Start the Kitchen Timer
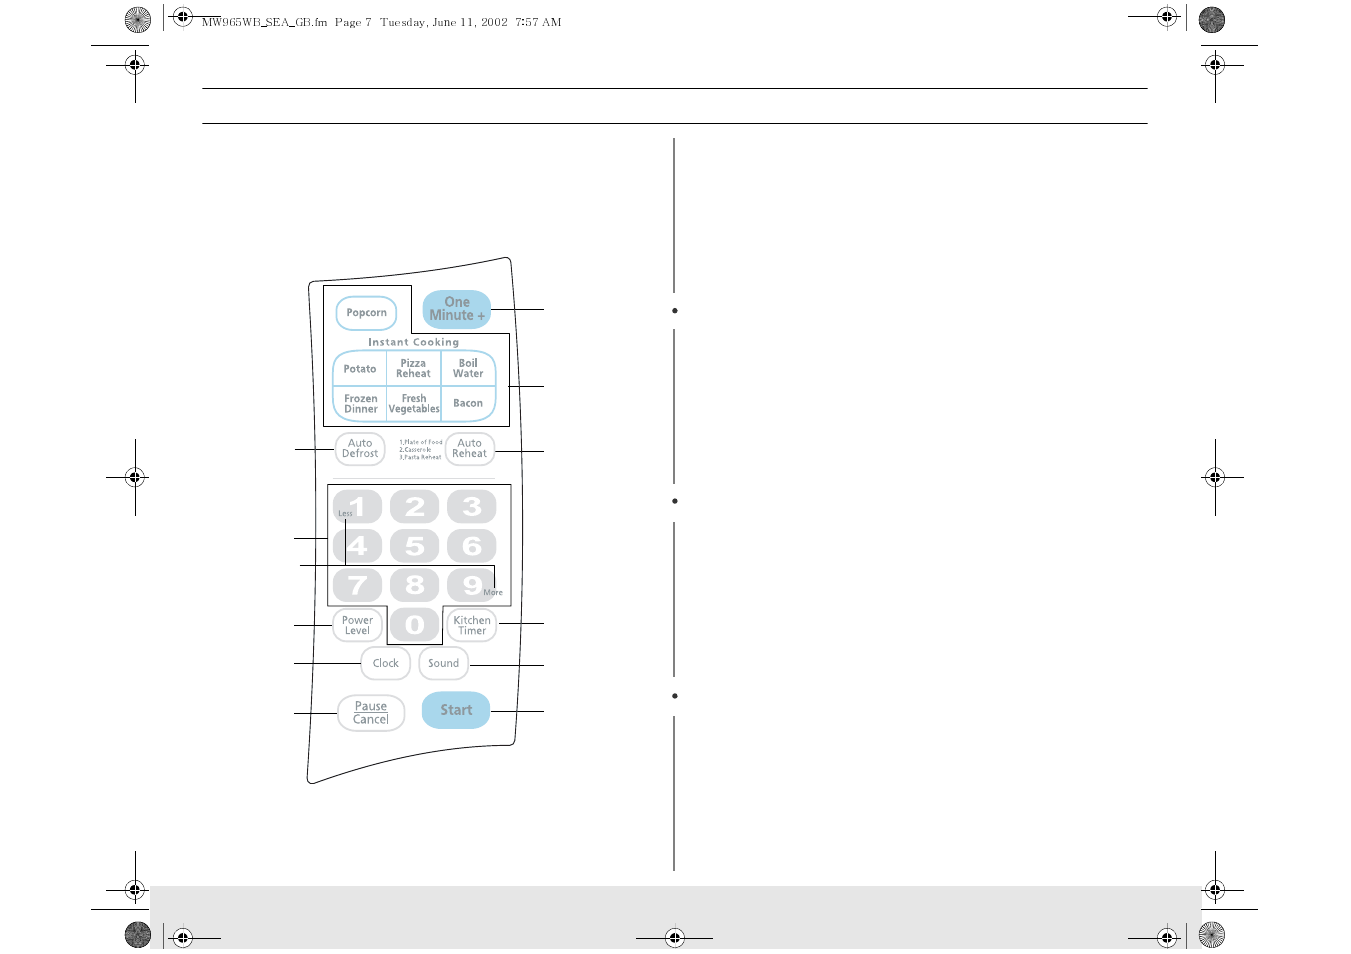 click(x=472, y=625)
